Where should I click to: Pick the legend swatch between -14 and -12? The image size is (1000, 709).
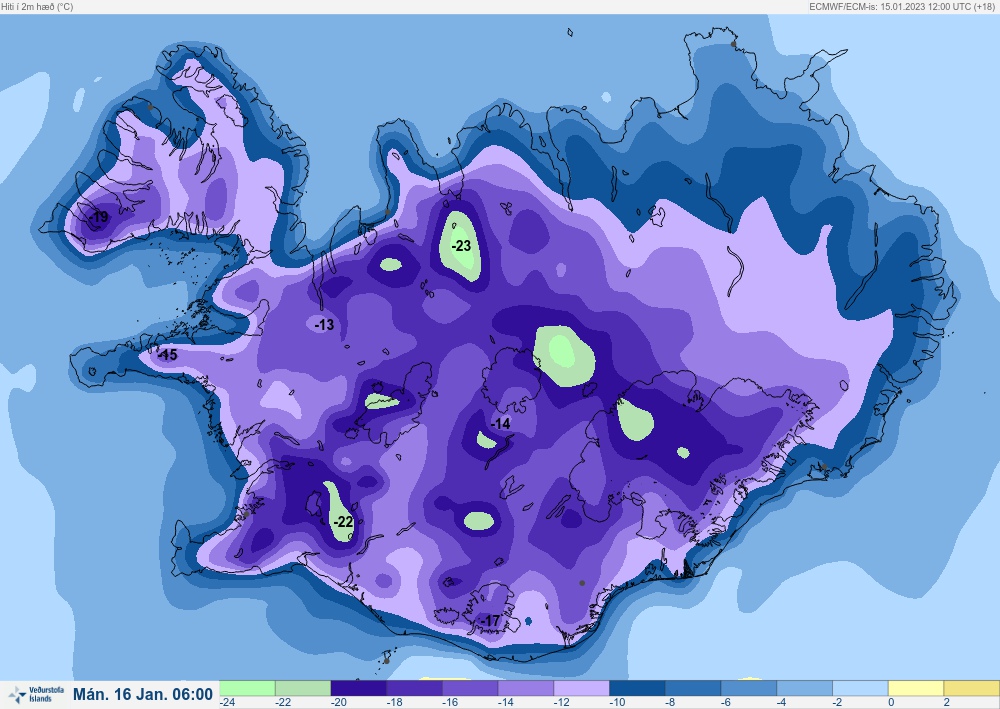pyautogui.click(x=526, y=688)
